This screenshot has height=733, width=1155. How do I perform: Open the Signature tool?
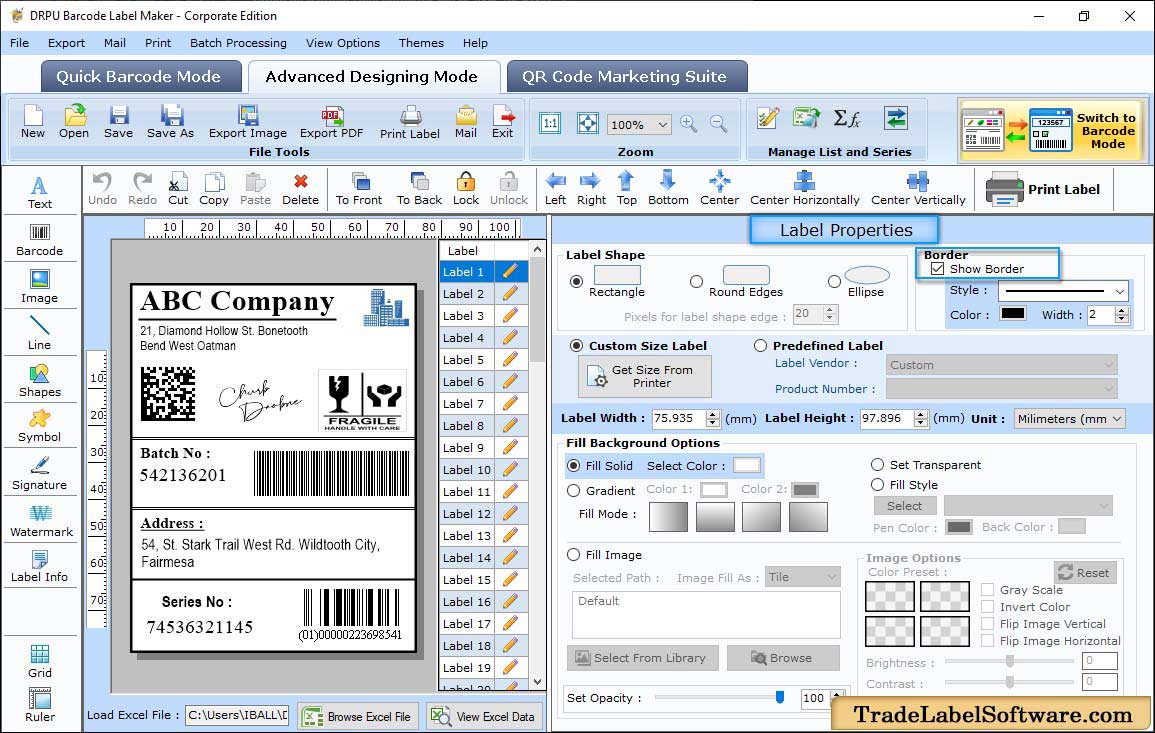click(40, 474)
